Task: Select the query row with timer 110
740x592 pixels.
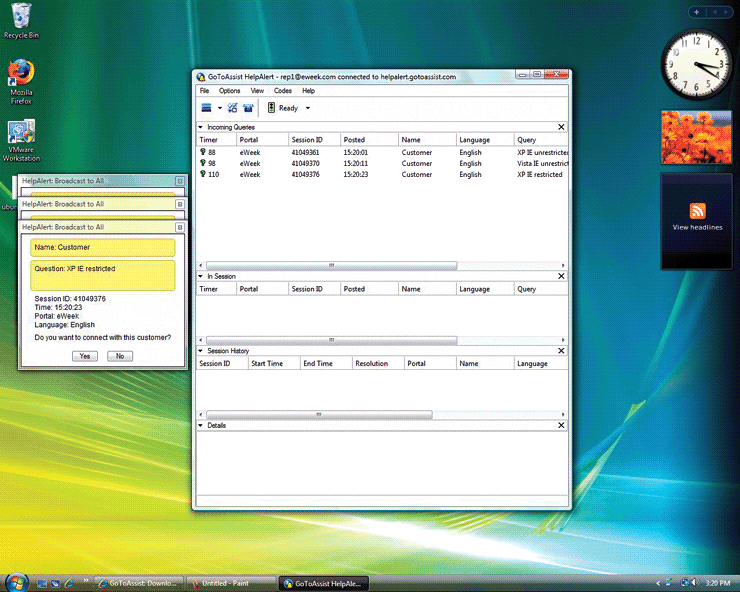Action: 382,174
